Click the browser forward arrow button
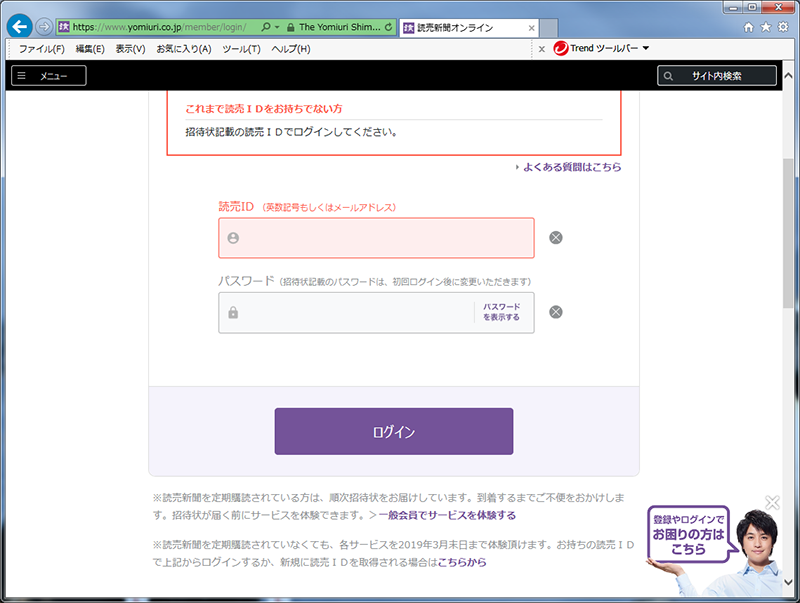 44,27
